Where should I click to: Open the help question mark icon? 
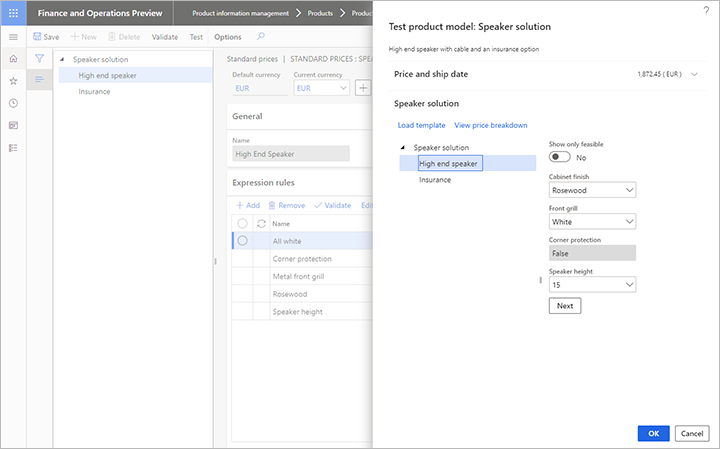pyautogui.click(x=706, y=11)
